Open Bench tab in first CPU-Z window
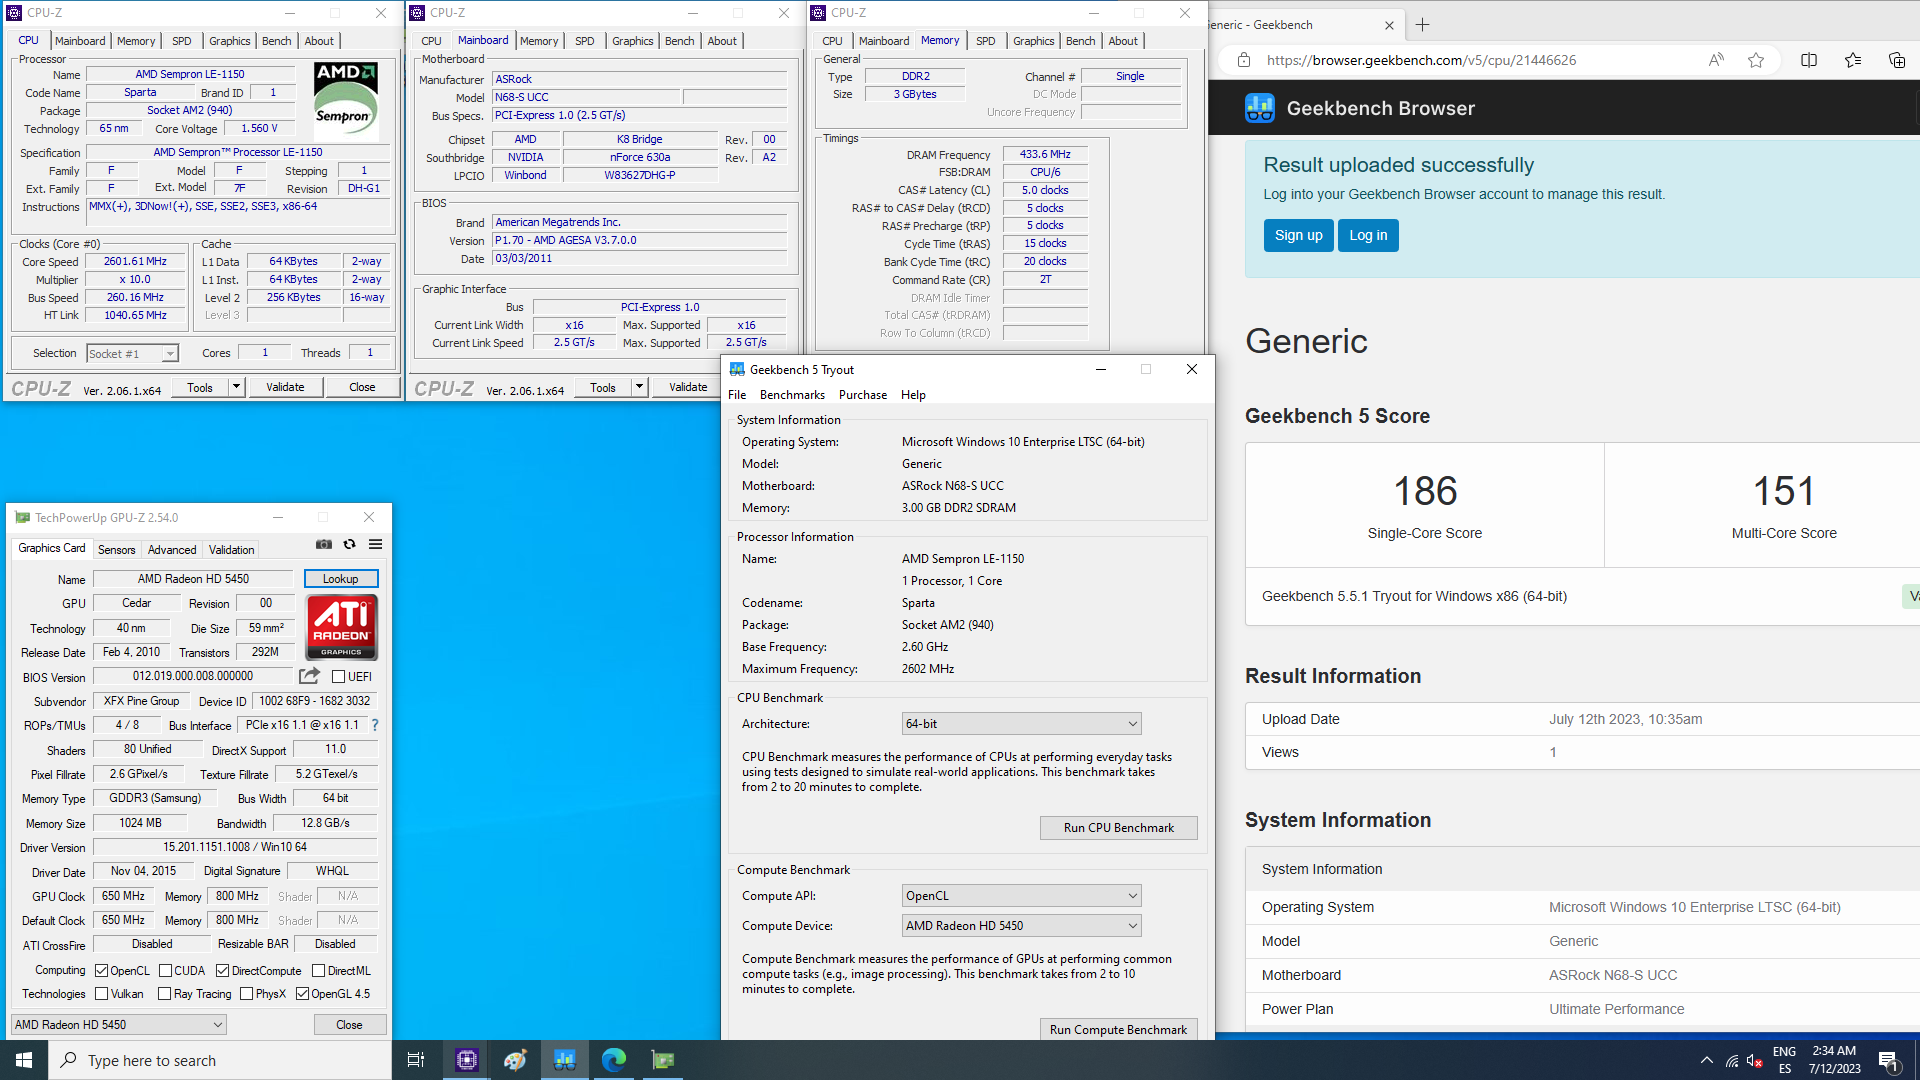The height and width of the screenshot is (1080, 1920). (276, 41)
